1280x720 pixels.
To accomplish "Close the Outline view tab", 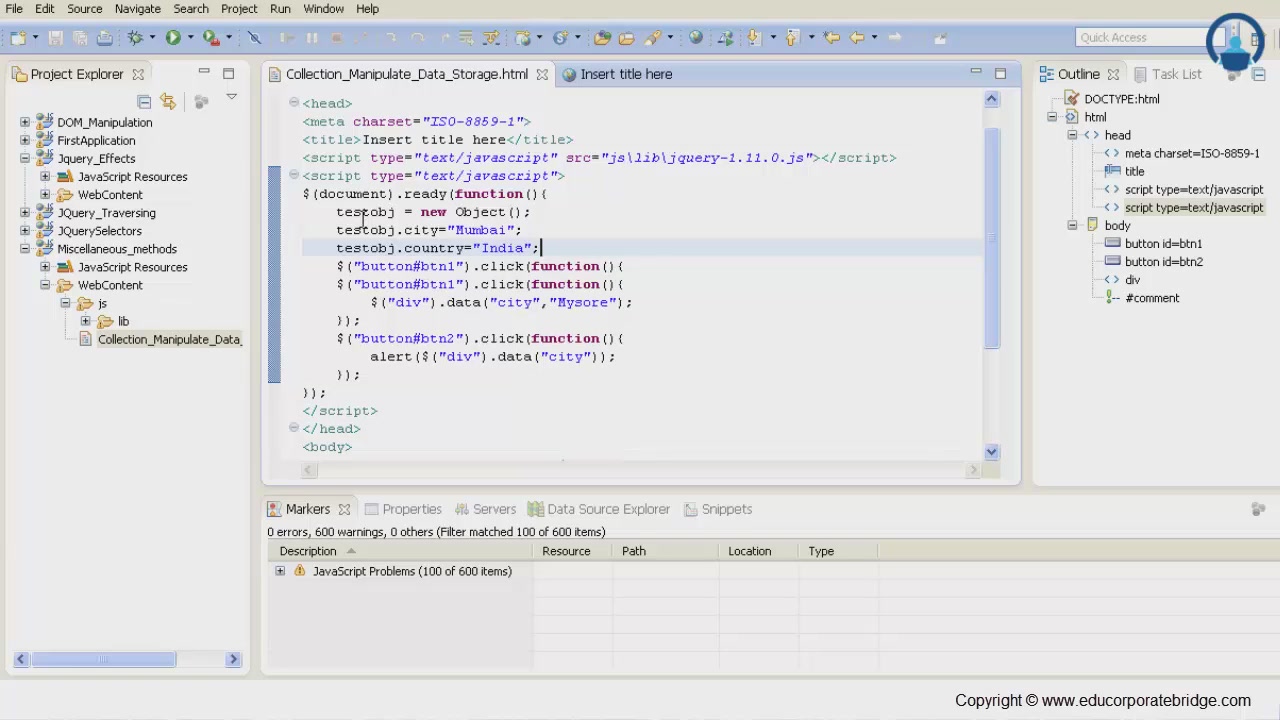I will pyautogui.click(x=1113, y=74).
